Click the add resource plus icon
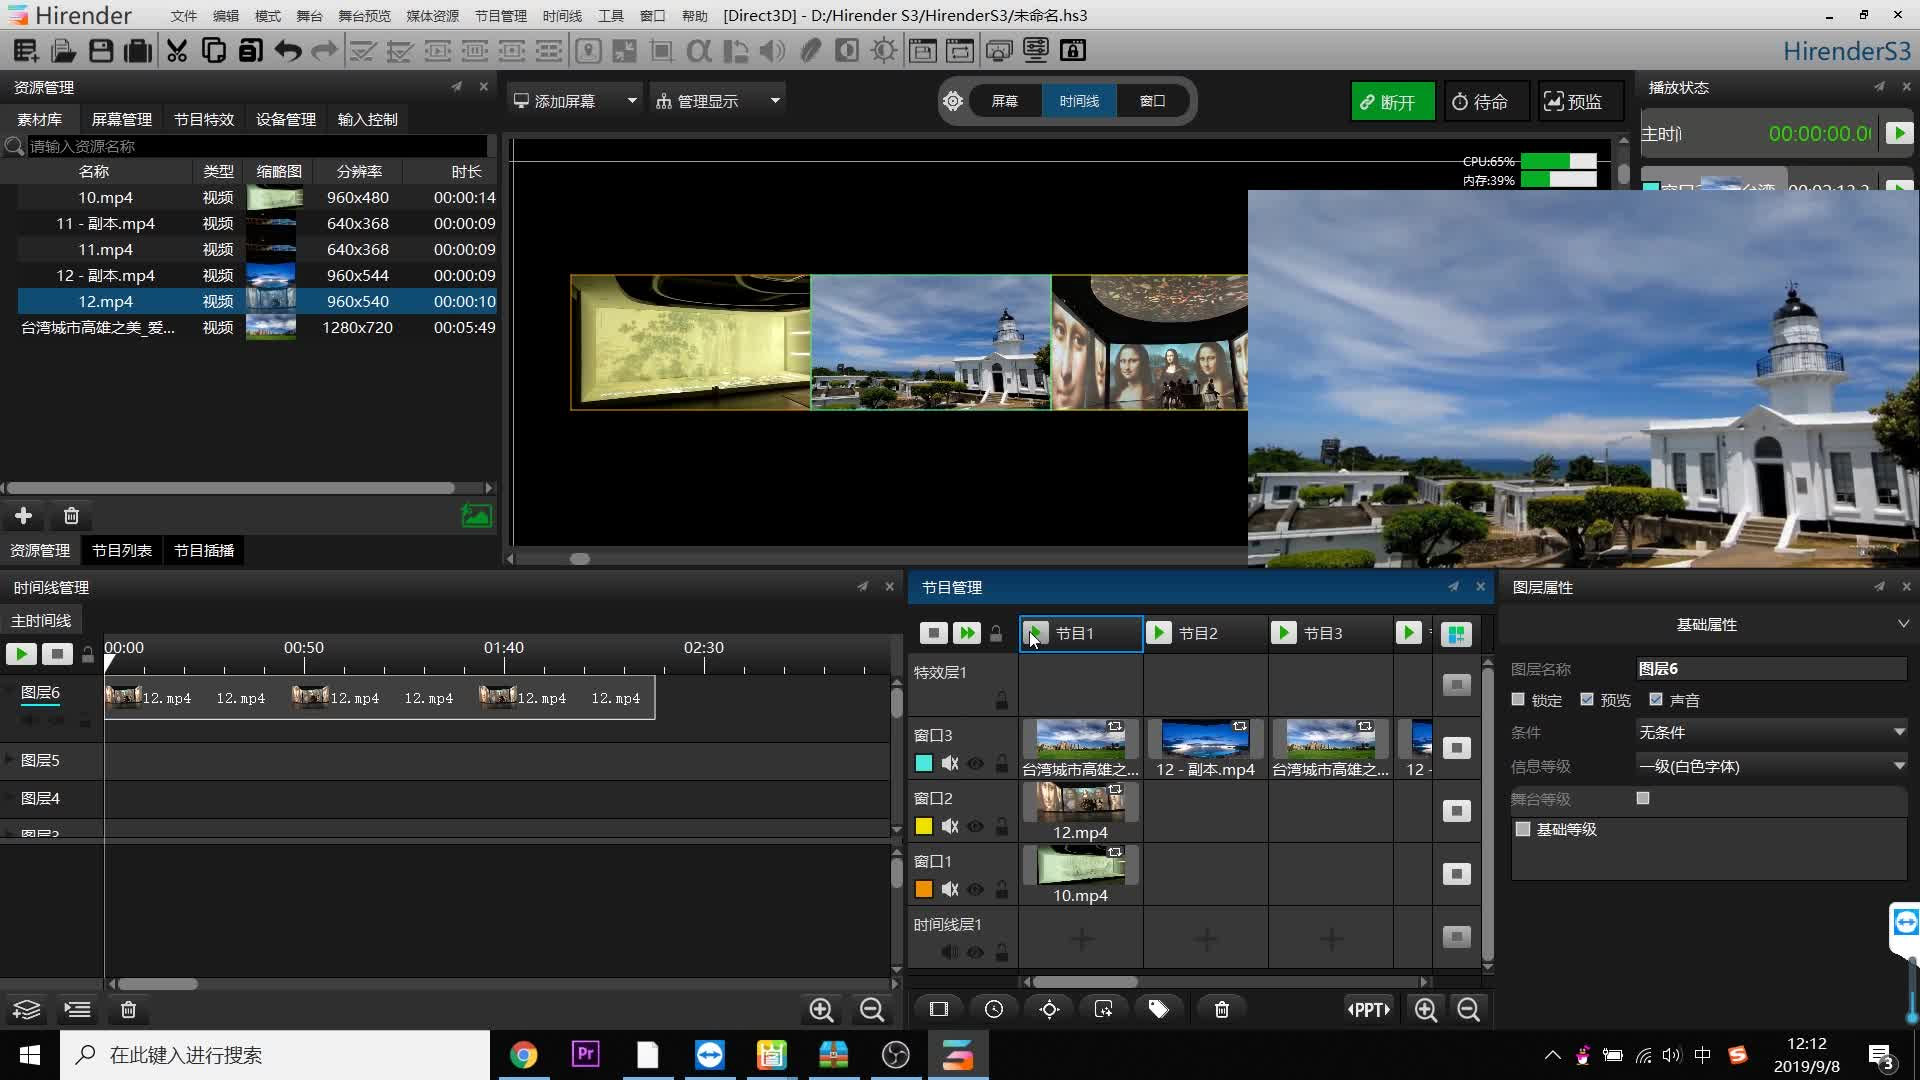This screenshot has height=1080, width=1920. point(23,516)
